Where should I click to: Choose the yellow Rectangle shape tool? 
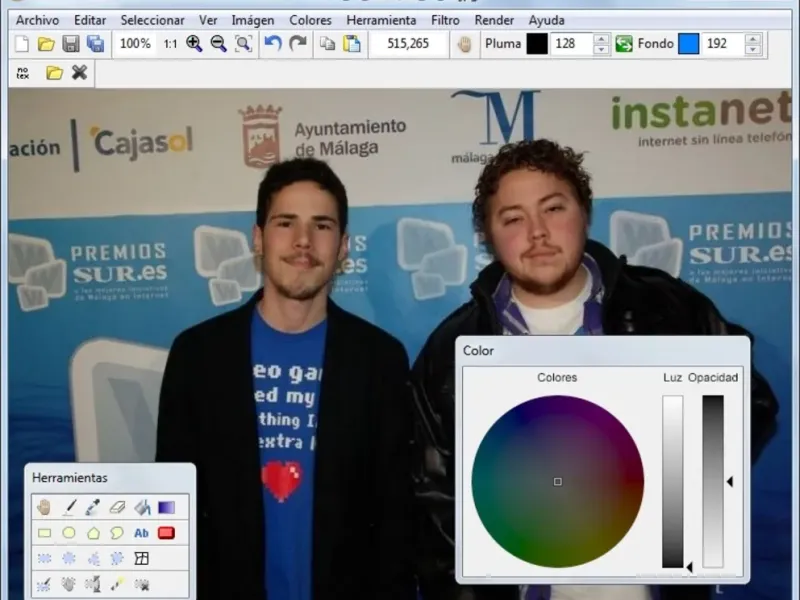coord(44,533)
